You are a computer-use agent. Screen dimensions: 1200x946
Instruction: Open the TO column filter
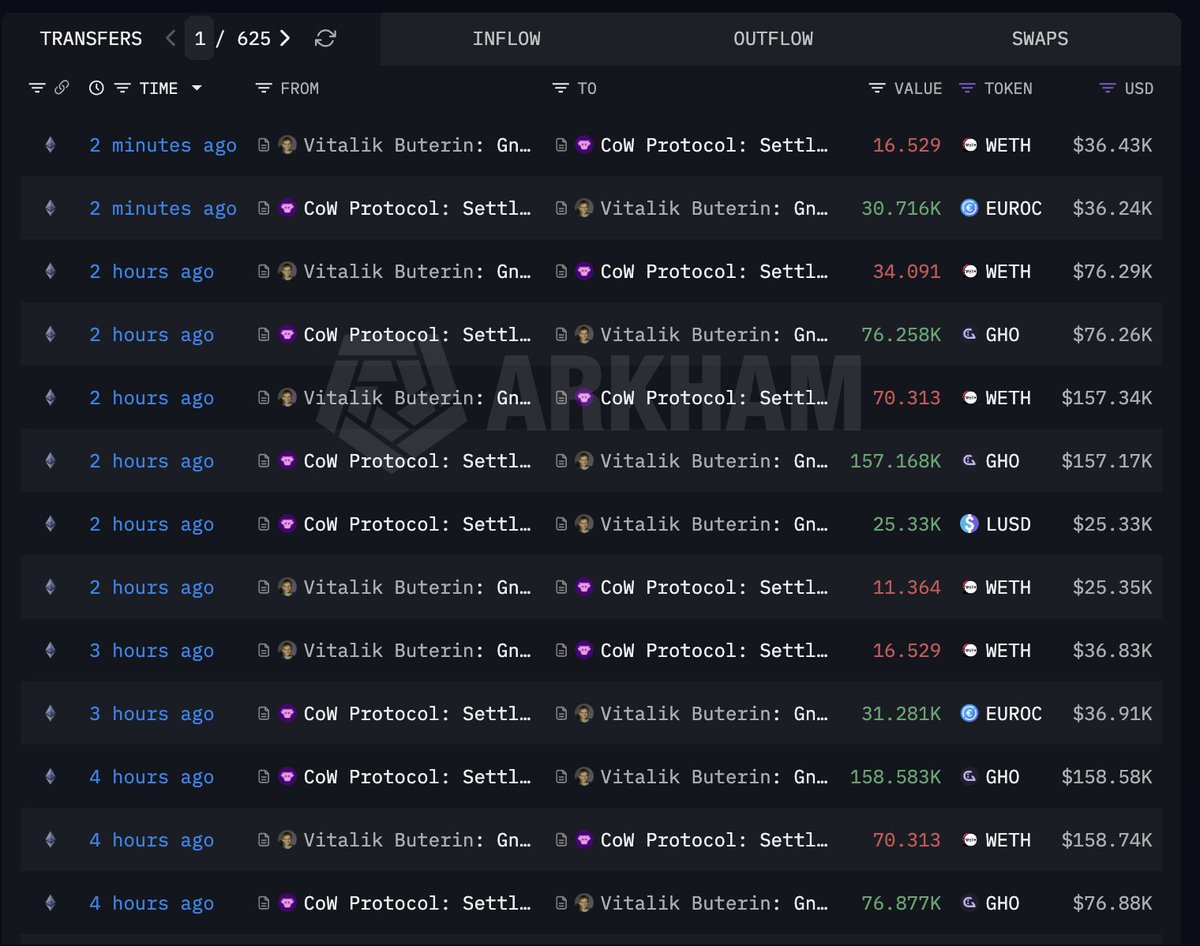pyautogui.click(x=560, y=88)
